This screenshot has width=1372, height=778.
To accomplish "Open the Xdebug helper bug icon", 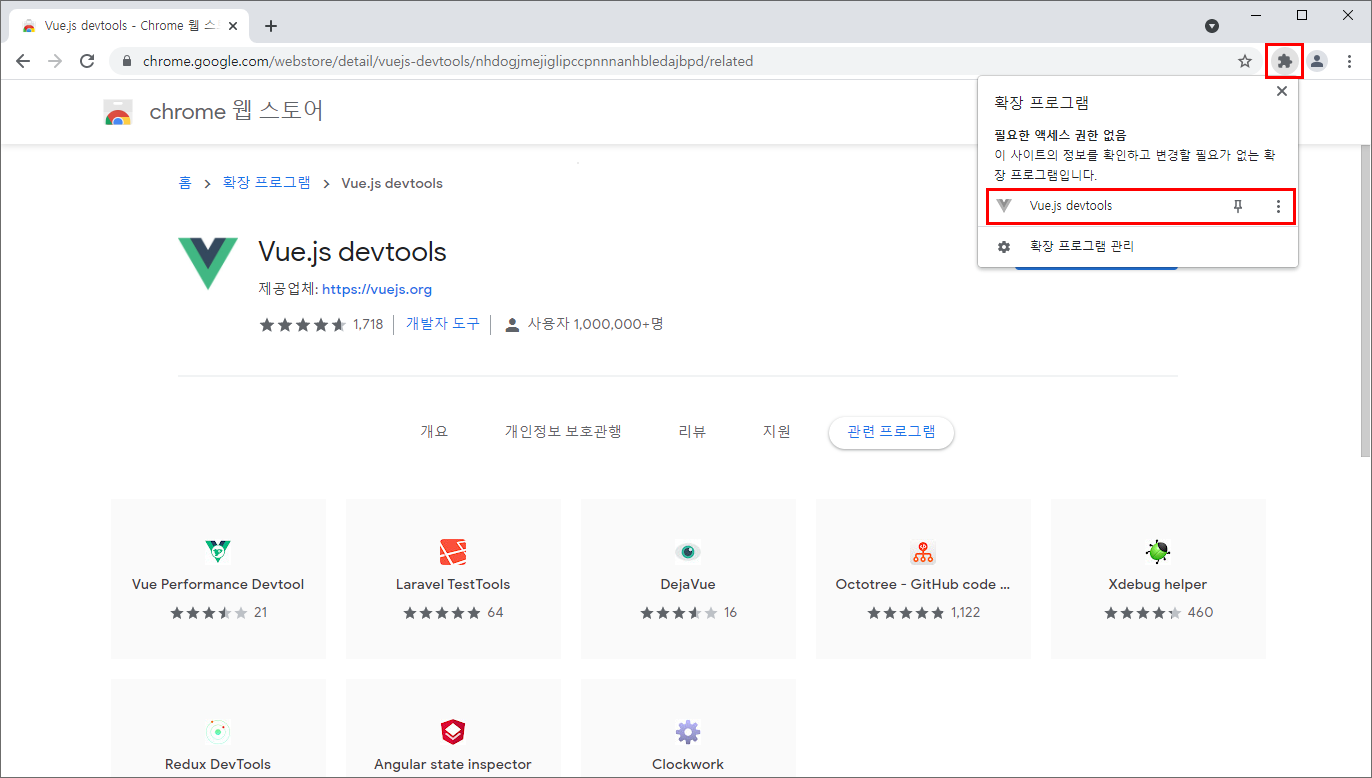I will tap(1158, 552).
